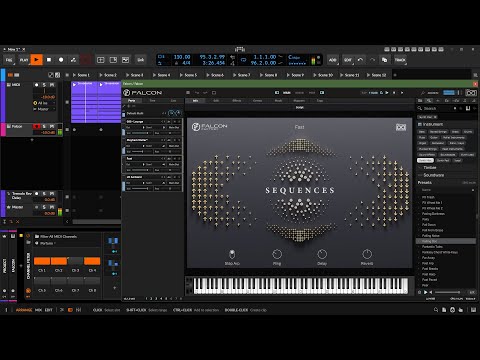
Task: Select the Parts tab in Falcon
Action: point(132,100)
